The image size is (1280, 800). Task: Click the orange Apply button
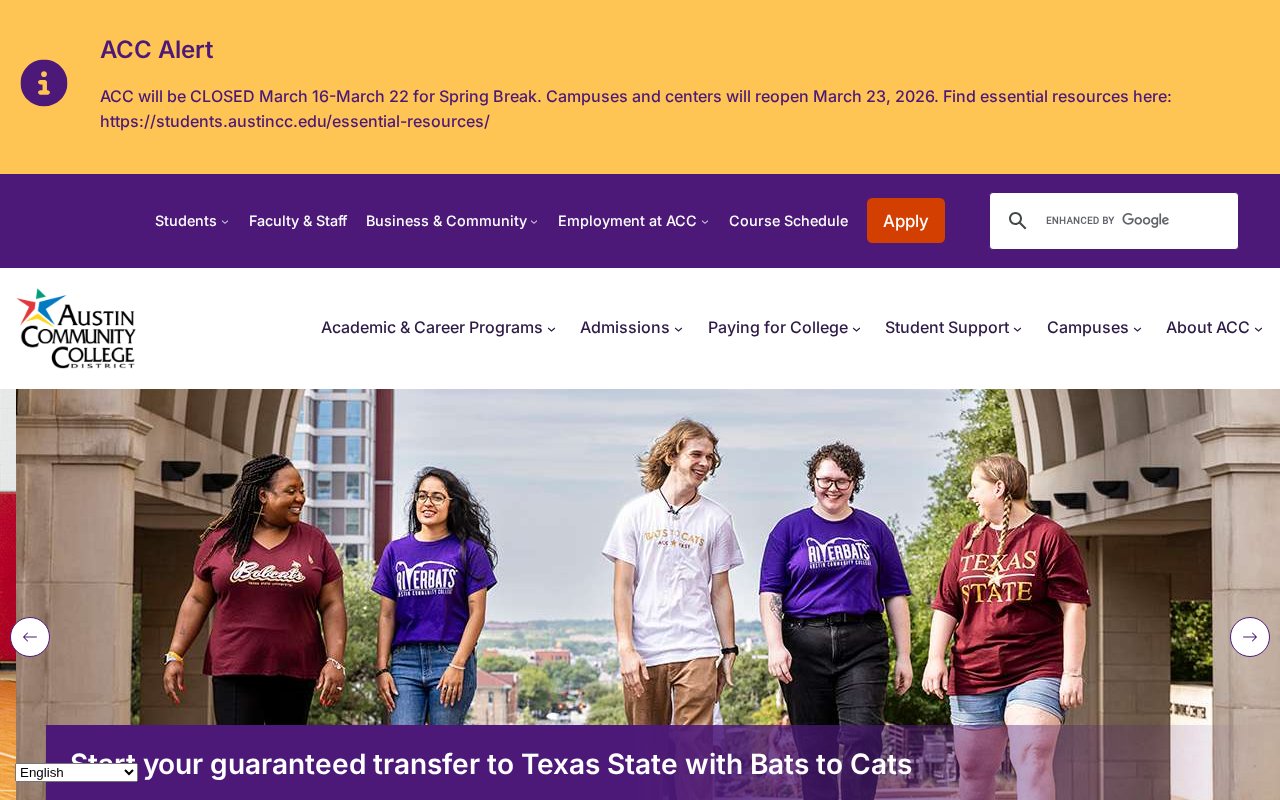(x=906, y=221)
